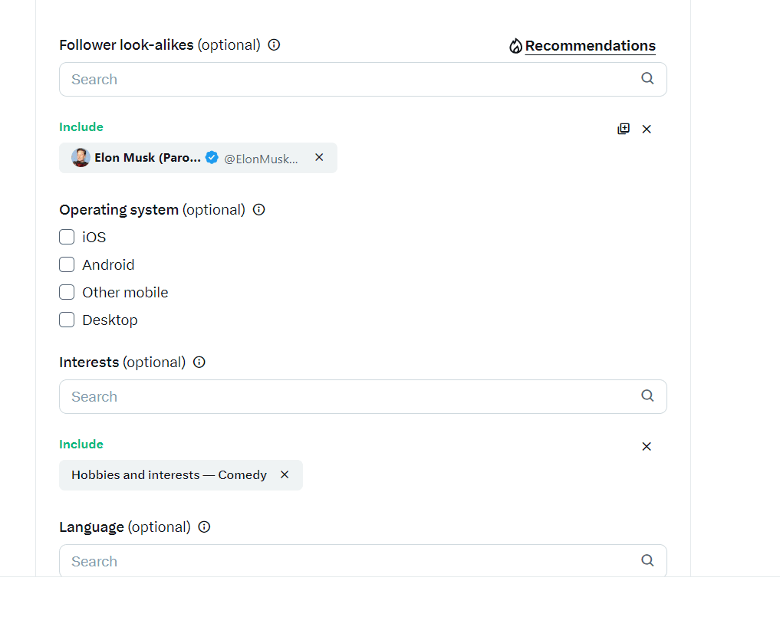Click the bulk add icon in Include row

coord(623,129)
